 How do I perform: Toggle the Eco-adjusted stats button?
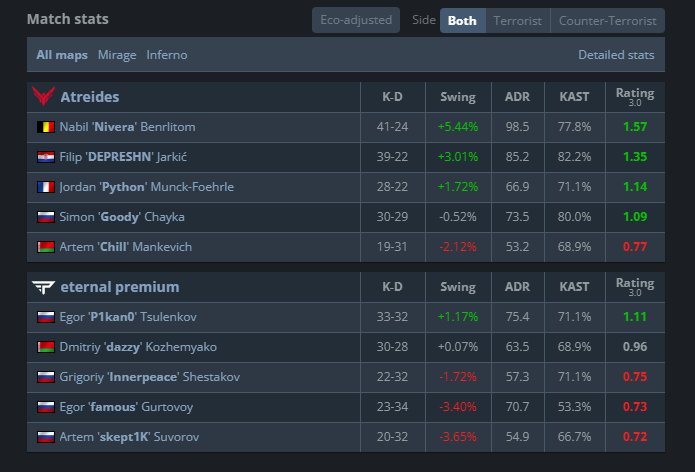[356, 20]
